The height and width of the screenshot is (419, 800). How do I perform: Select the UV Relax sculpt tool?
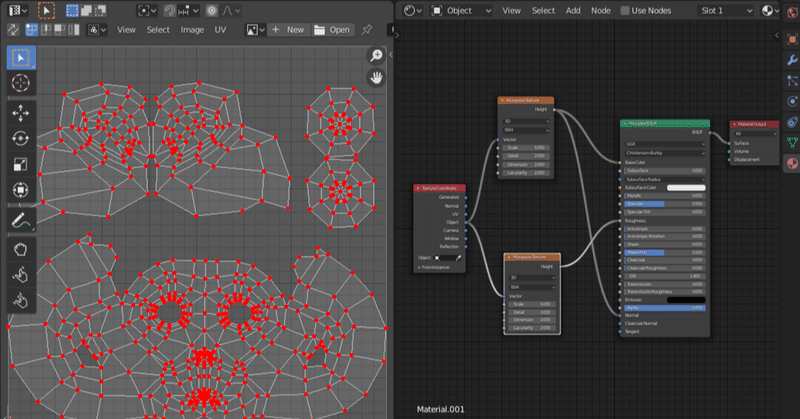21,275
